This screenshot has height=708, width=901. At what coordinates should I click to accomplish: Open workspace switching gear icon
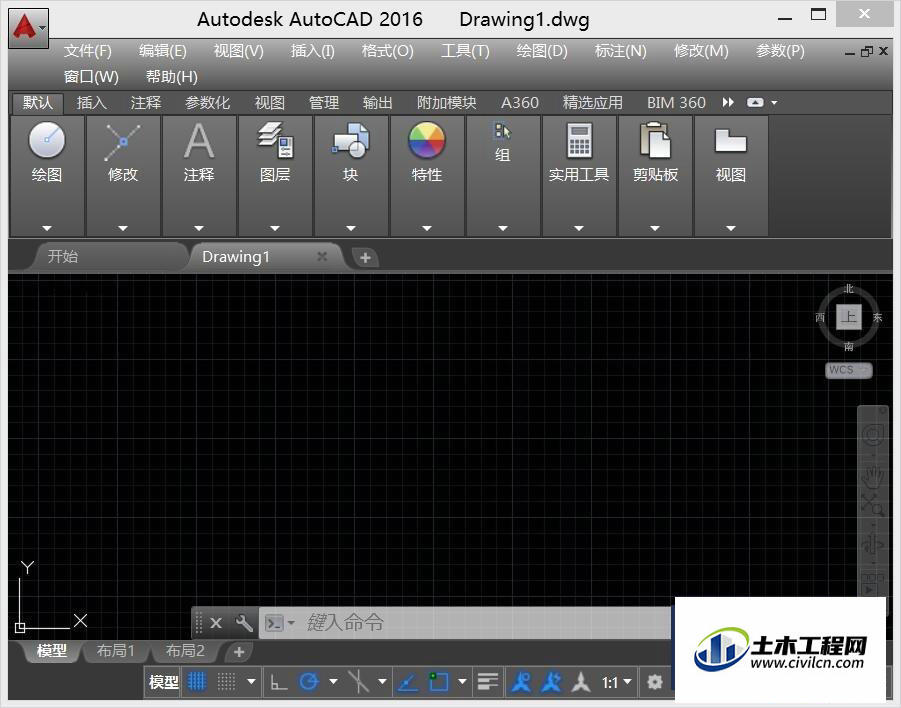(x=654, y=682)
